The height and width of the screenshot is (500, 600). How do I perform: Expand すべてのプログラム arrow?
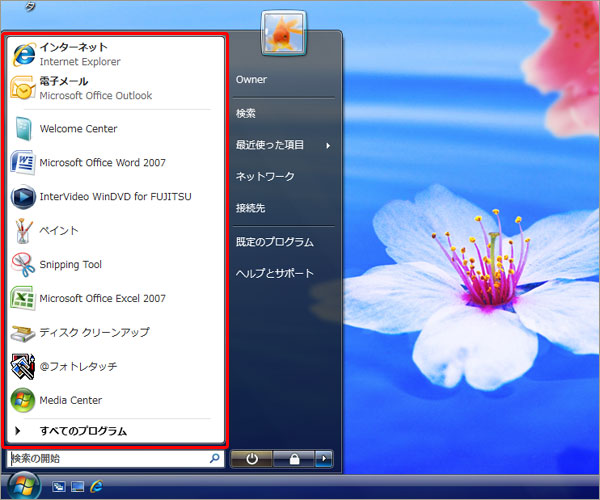(x=17, y=431)
